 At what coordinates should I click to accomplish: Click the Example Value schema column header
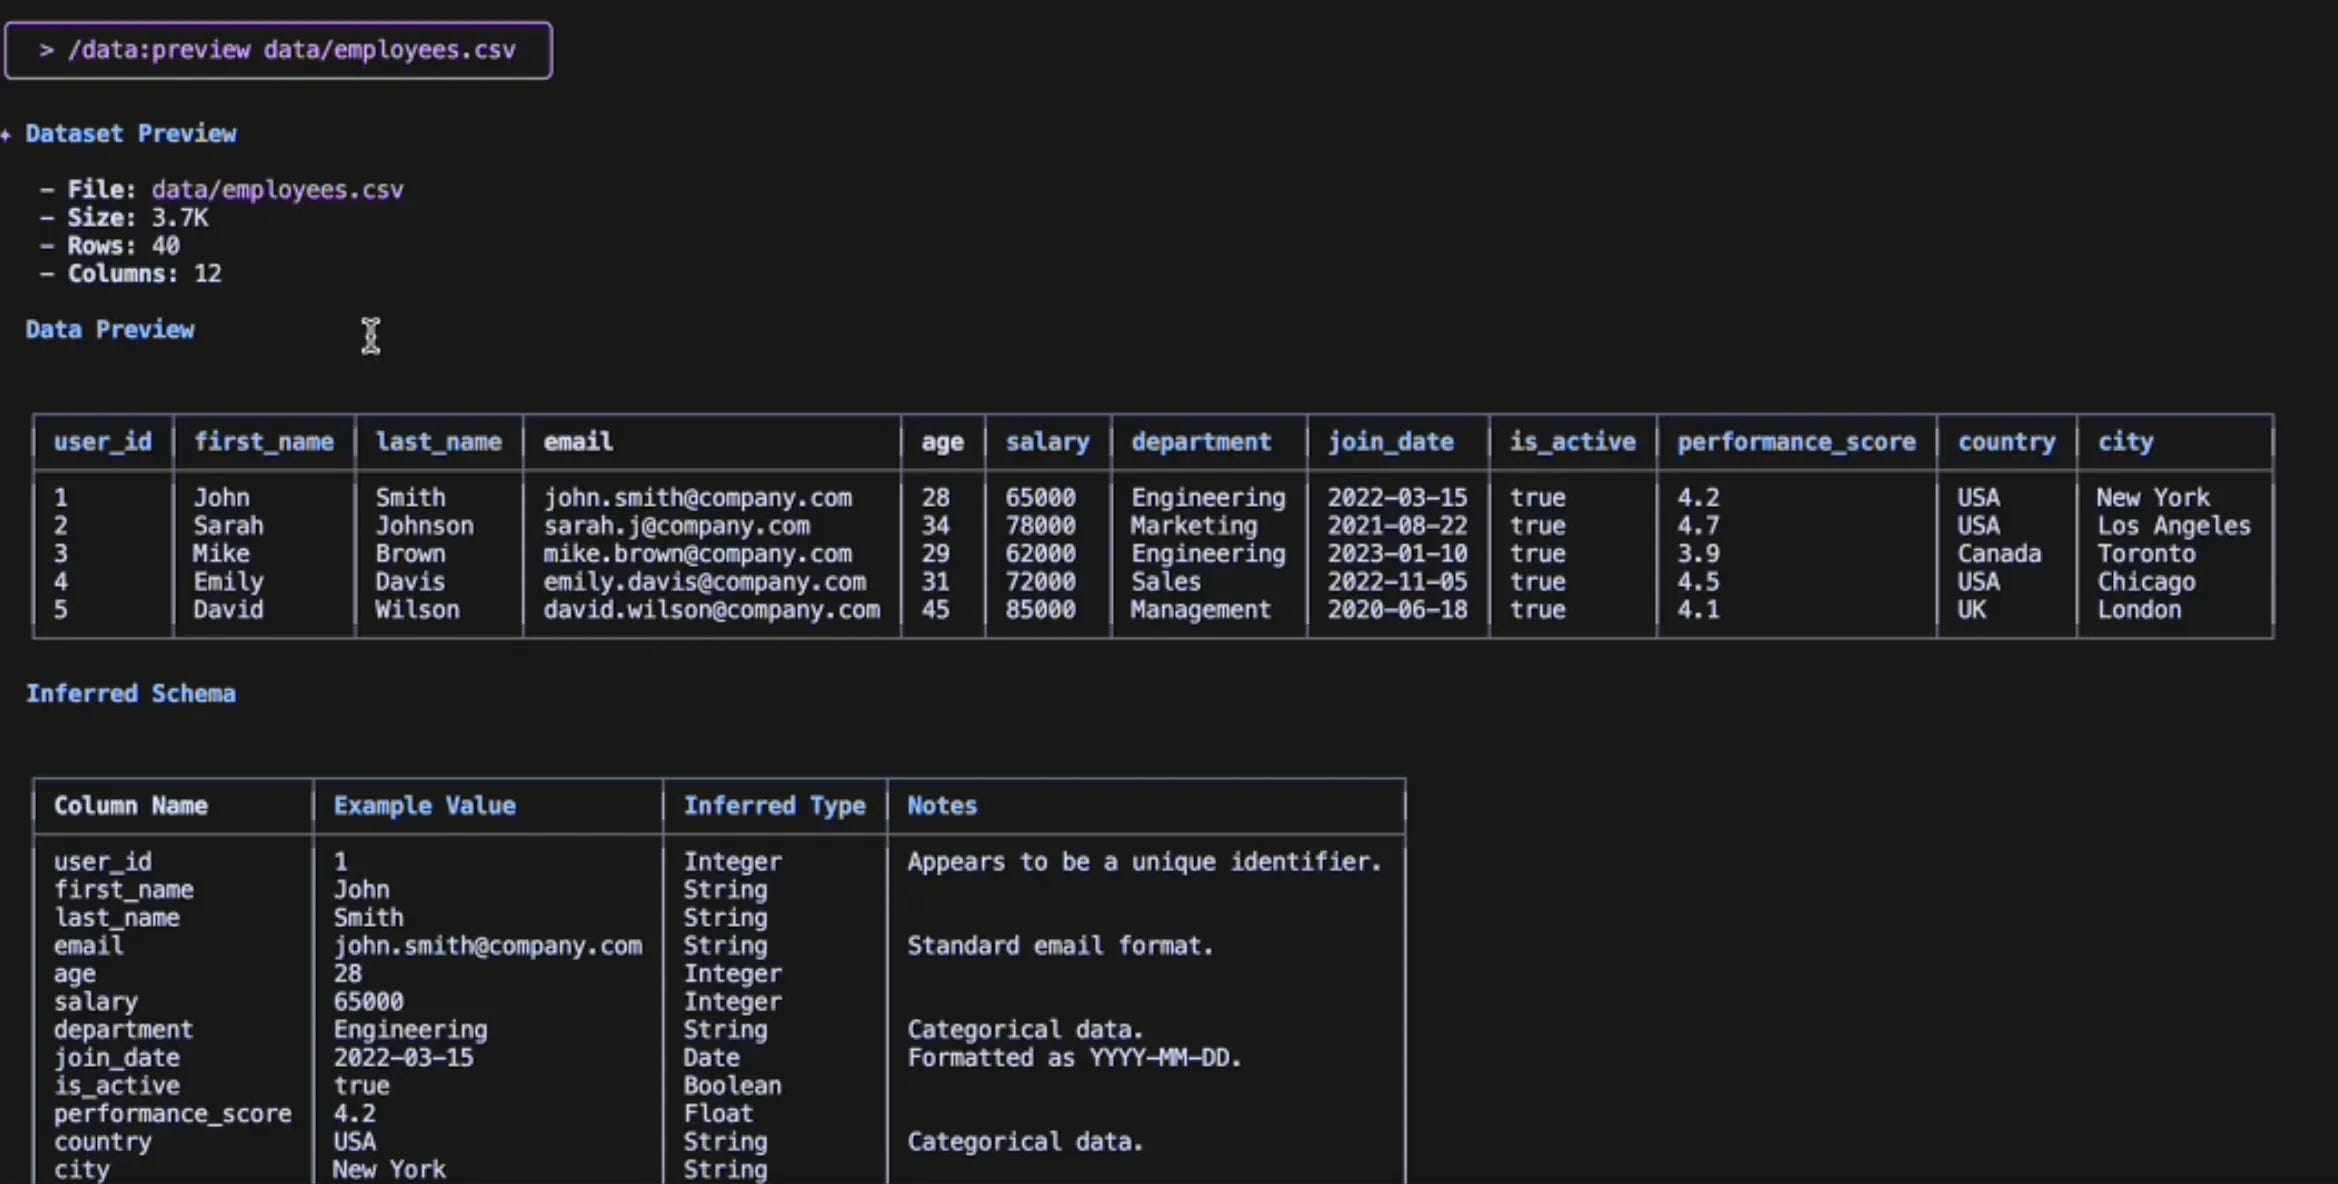(x=424, y=806)
